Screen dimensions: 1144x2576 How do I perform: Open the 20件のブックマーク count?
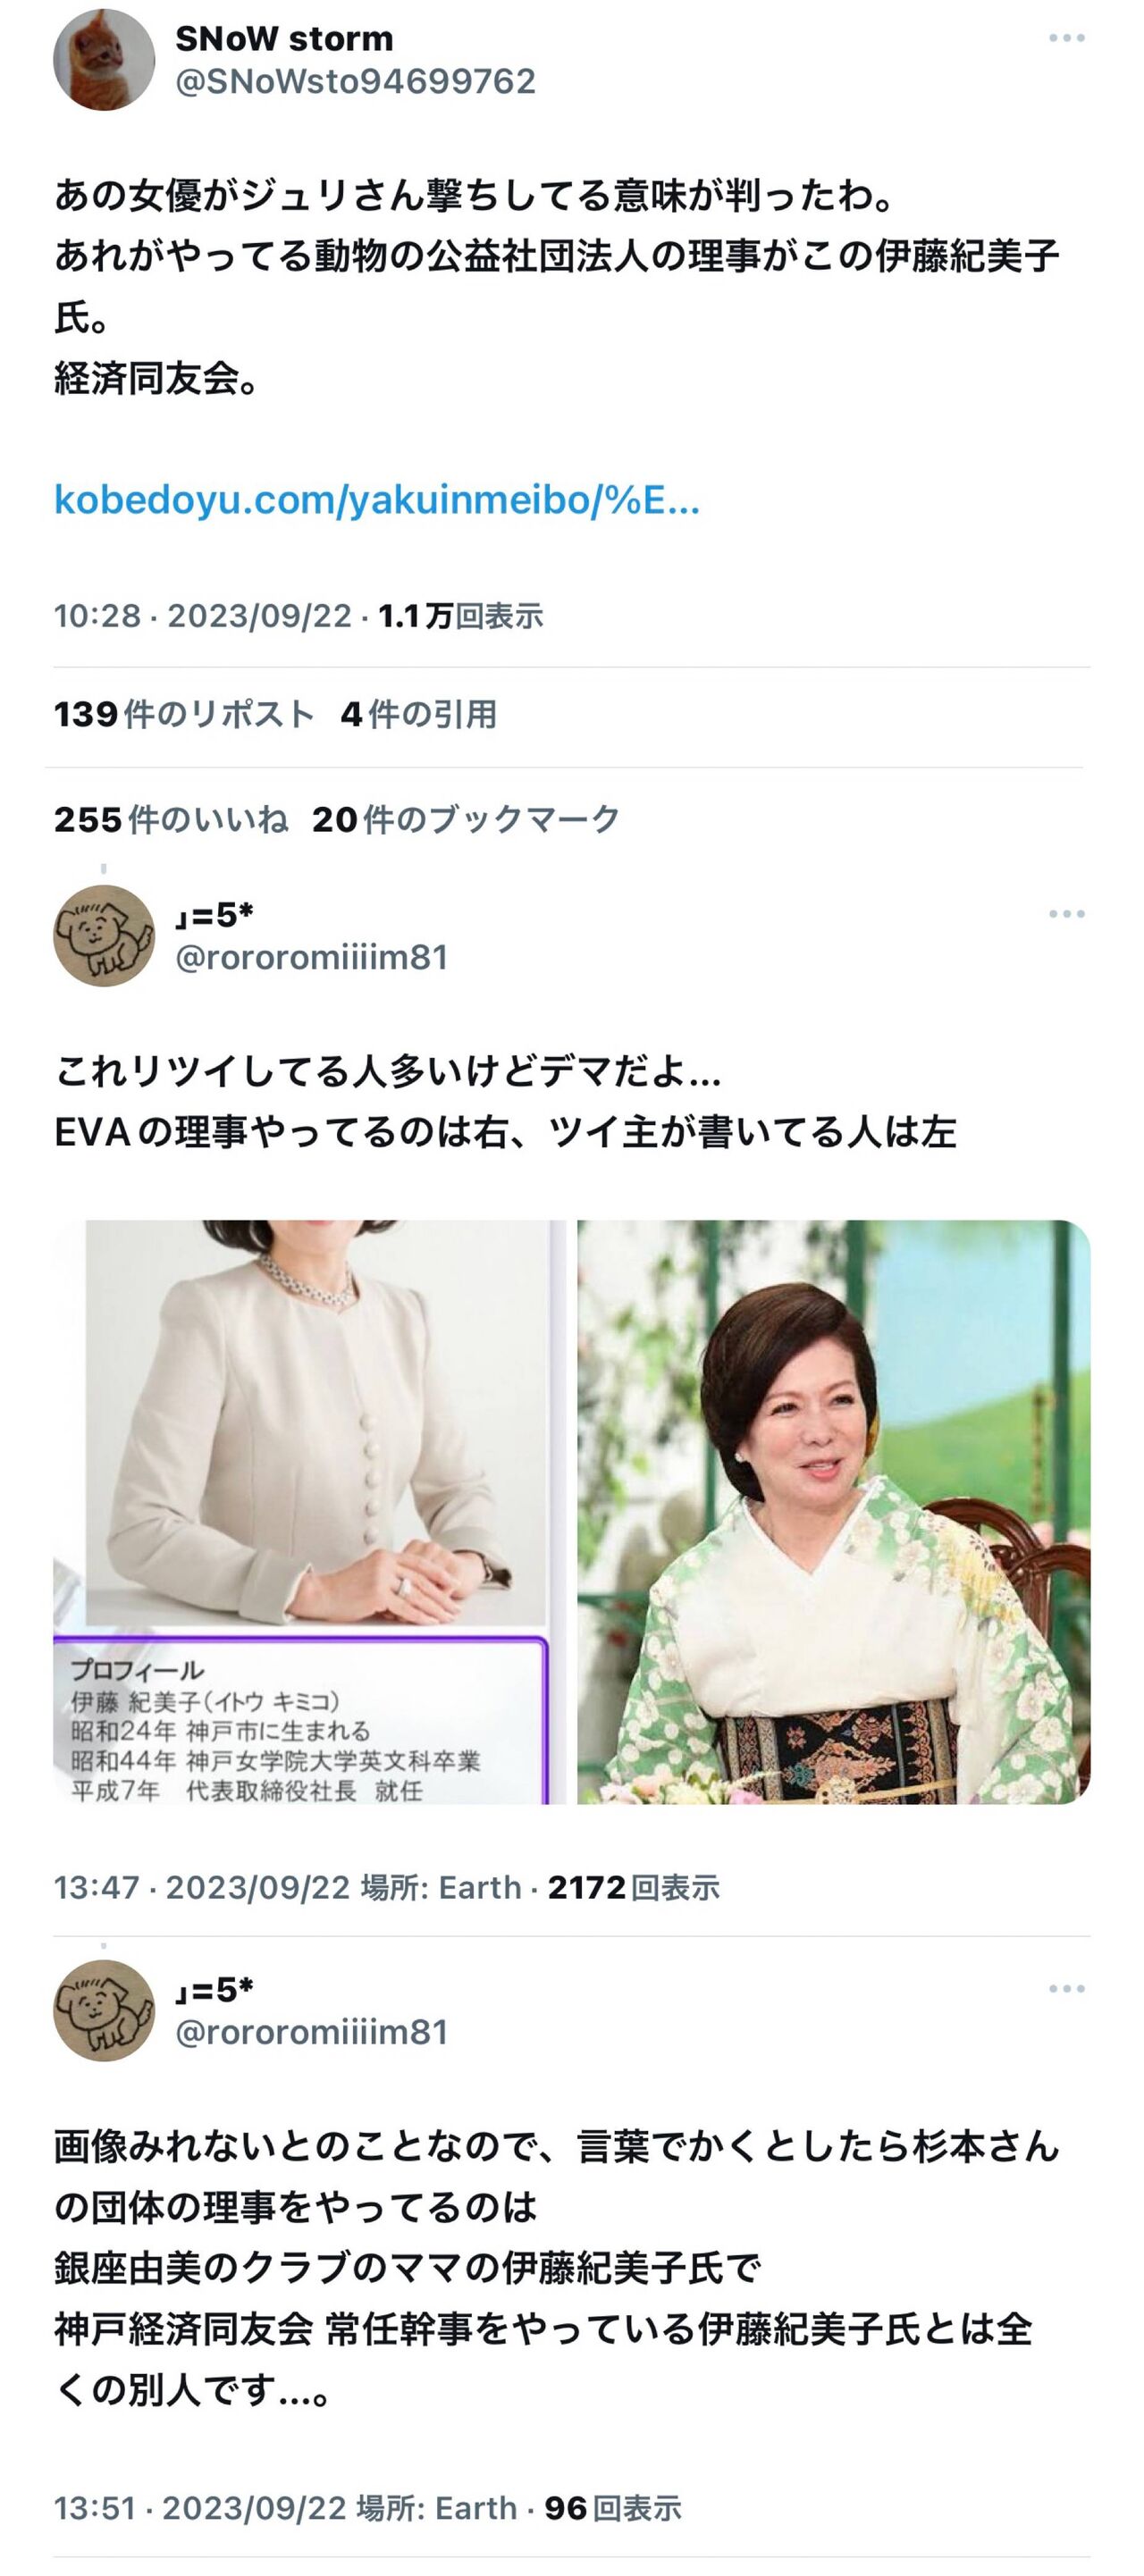coord(466,819)
